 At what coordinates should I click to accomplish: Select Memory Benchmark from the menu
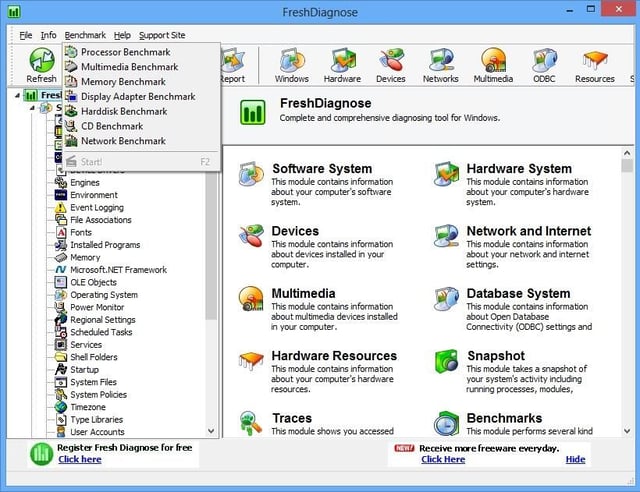coord(141,82)
